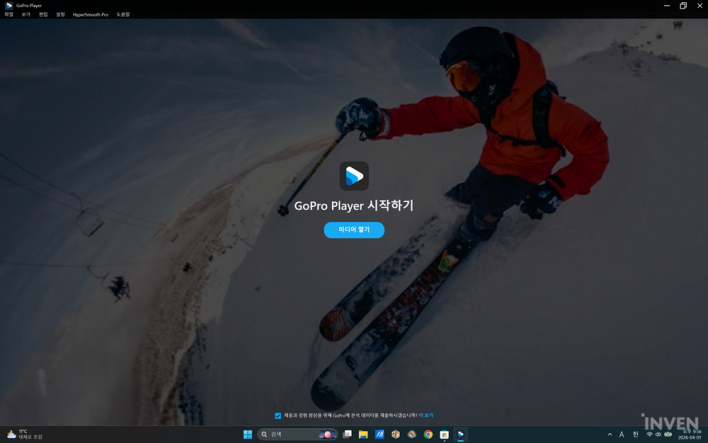Open the clock and date in taskbar

pyautogui.click(x=690, y=435)
